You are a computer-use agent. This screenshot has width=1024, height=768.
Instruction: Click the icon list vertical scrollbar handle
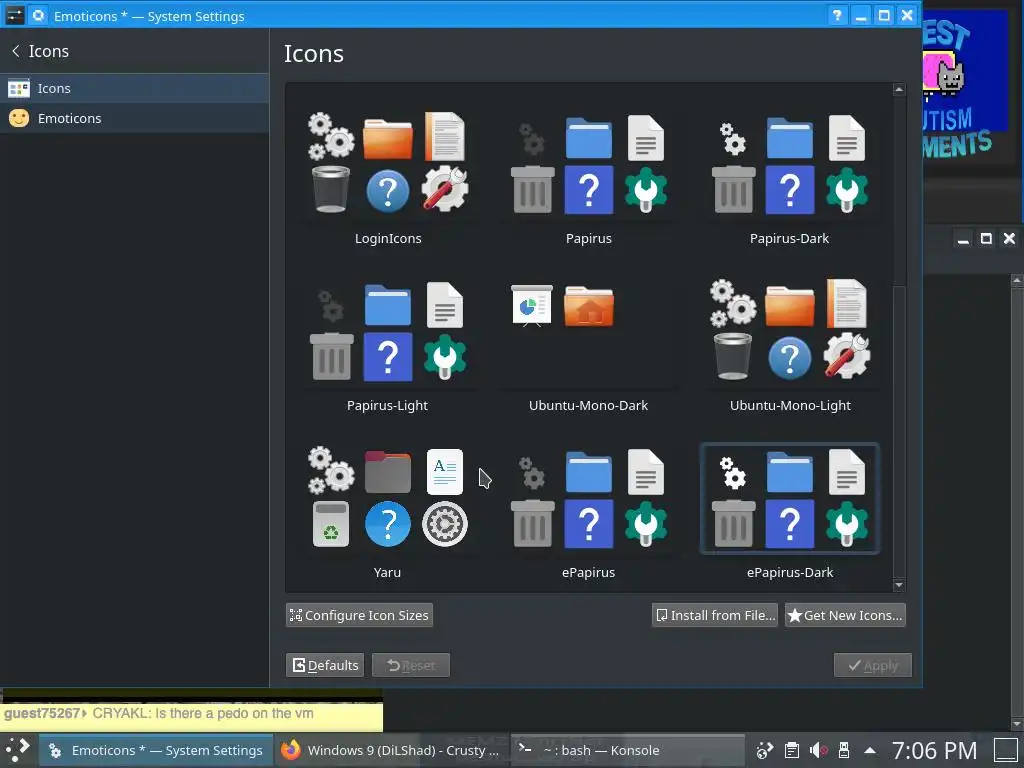point(899,431)
